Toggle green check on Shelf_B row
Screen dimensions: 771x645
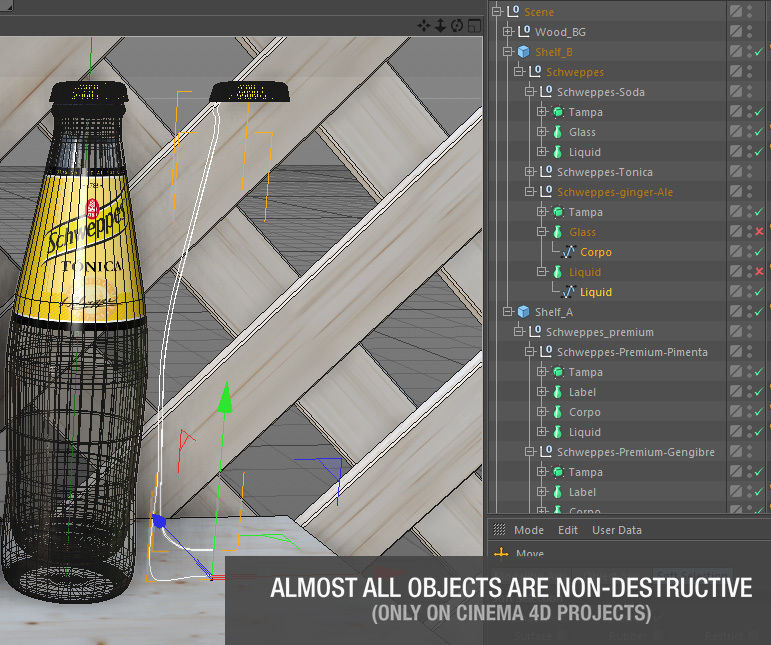[x=759, y=52]
